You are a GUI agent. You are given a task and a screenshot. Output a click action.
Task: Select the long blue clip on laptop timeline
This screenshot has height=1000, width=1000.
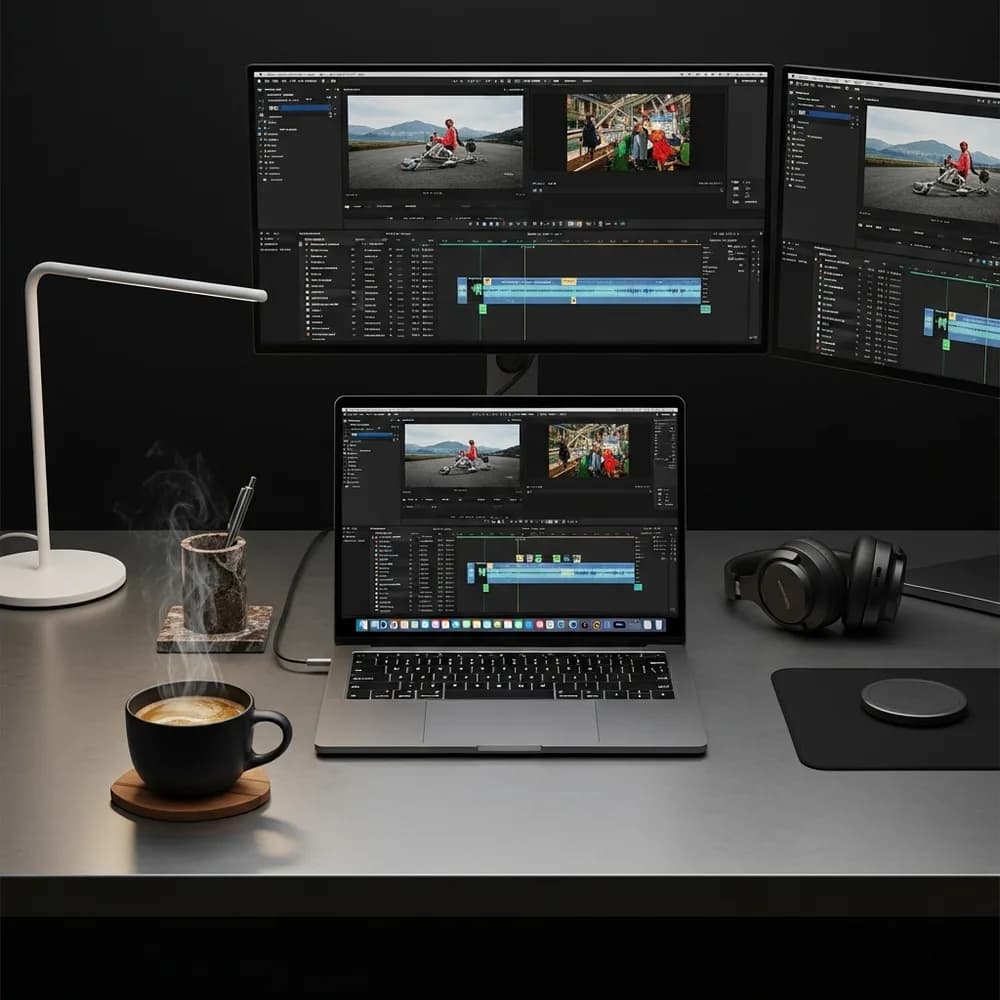point(561,573)
